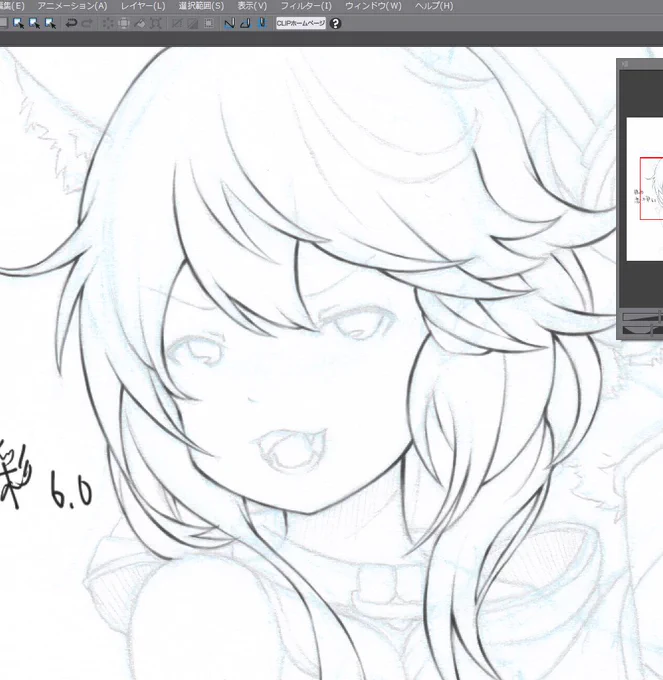Click the Navigator panel preview thumbnail
Image resolution: width=663 pixels, height=680 pixels.
tap(645, 189)
